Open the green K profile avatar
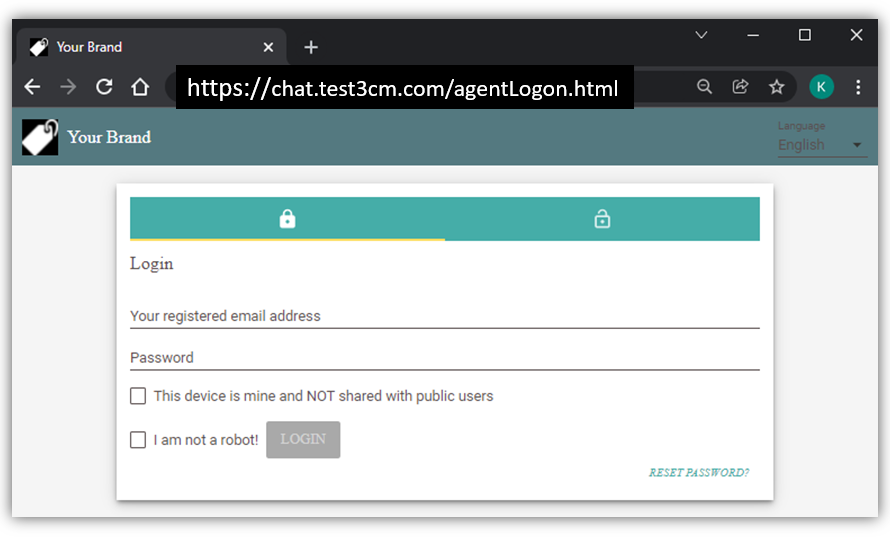The width and height of the screenshot is (890, 537). click(x=821, y=87)
